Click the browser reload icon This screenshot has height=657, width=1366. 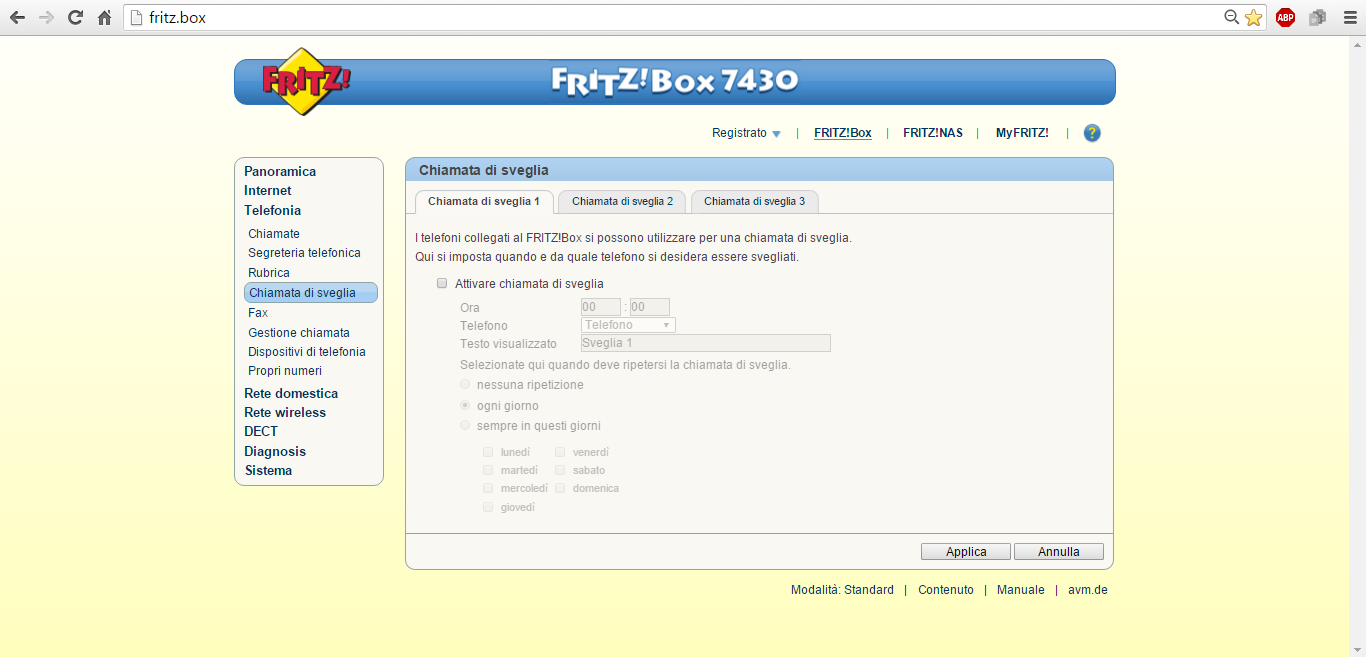click(x=75, y=17)
